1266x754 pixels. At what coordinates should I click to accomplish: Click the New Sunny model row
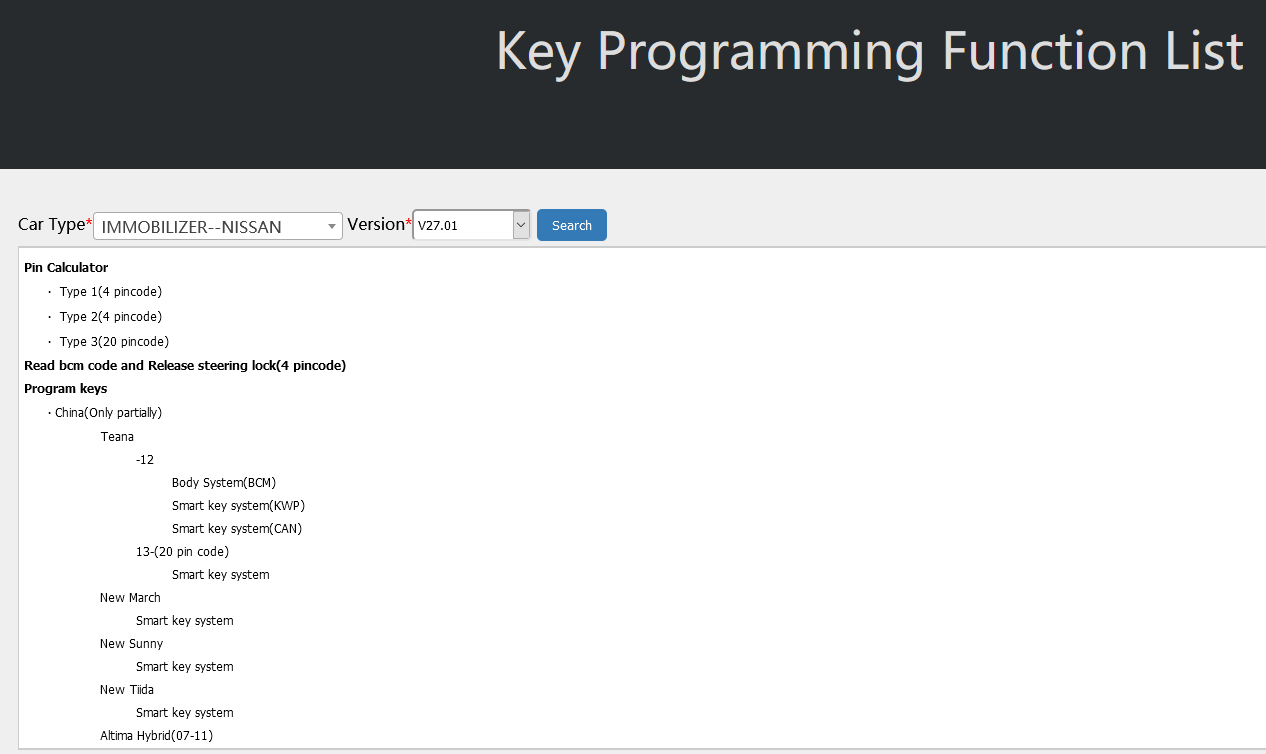coord(131,643)
